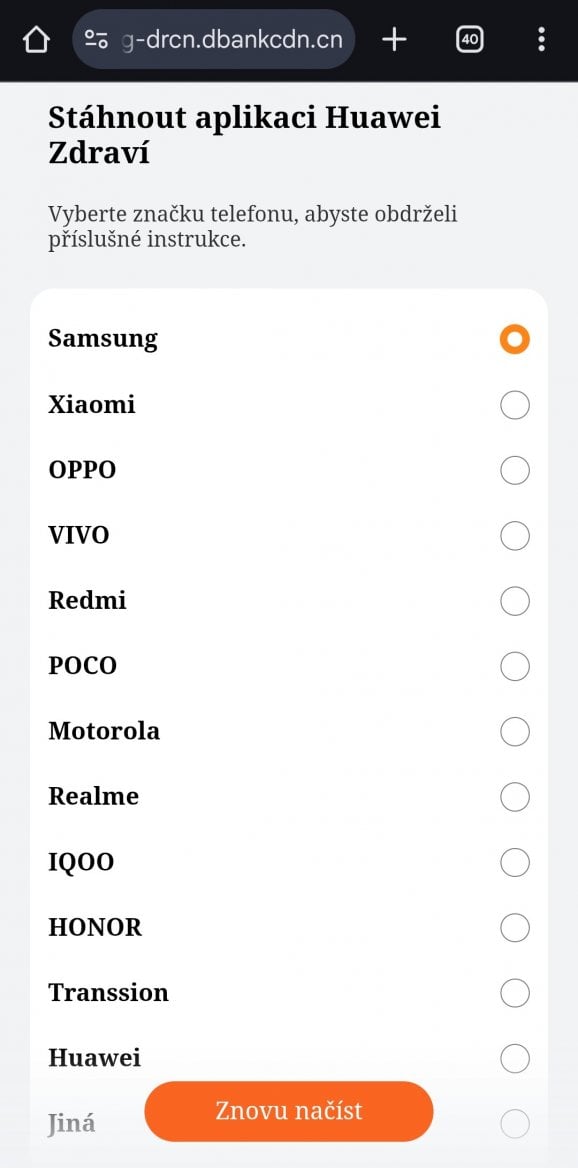Image resolution: width=578 pixels, height=1168 pixels.
Task: Open the three-dot browser menu
Action: [x=540, y=39]
